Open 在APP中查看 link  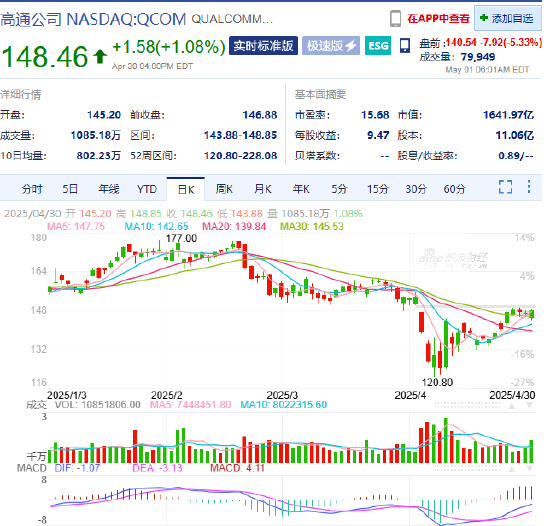(x=438, y=19)
